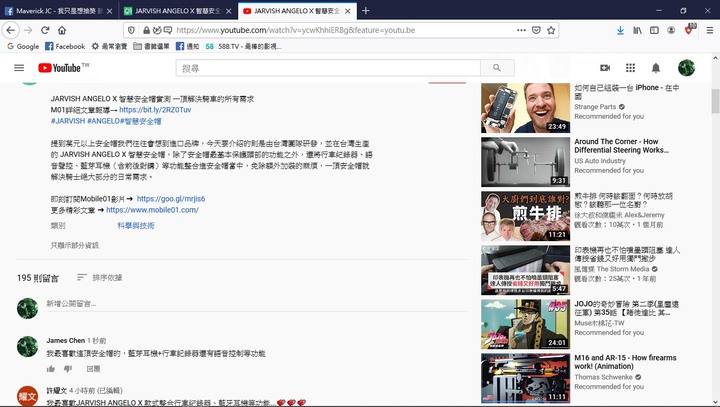Open the steak cooking video thumbnail

click(525, 216)
